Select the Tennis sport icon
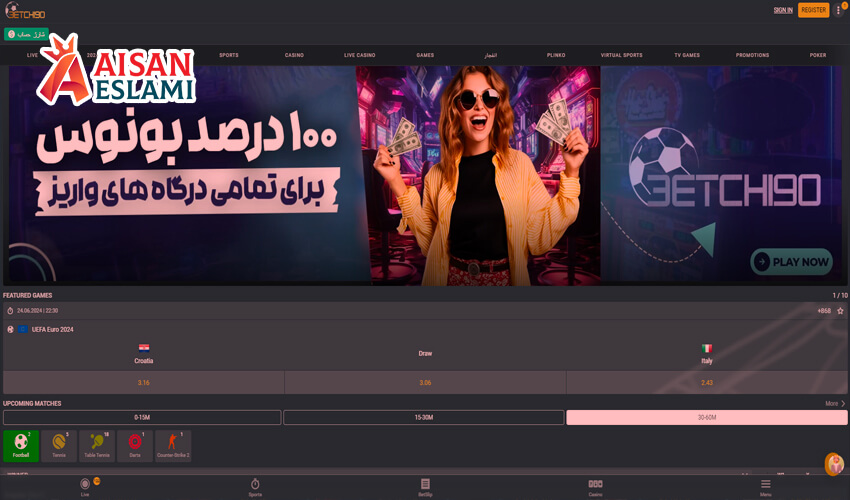850x500 pixels. pos(59,446)
